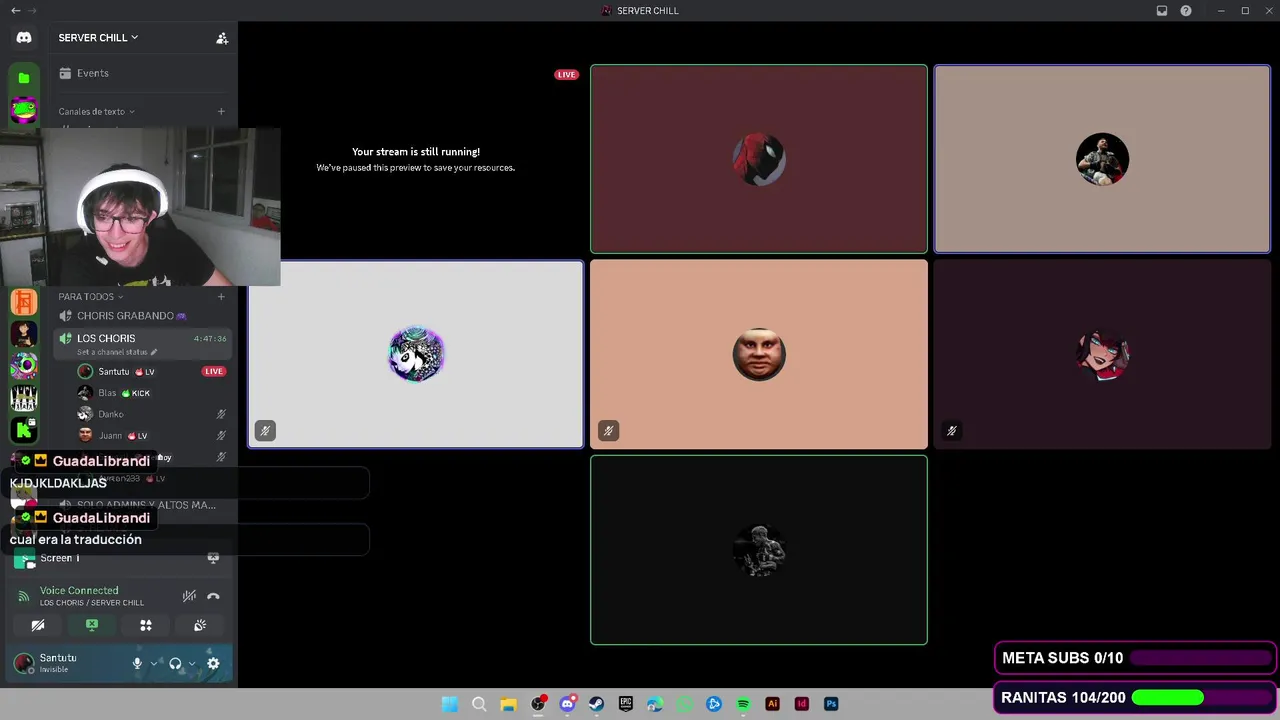Open the invite people icon beside SERVER CHILL
Screen dimensions: 1280x720
pos(222,38)
